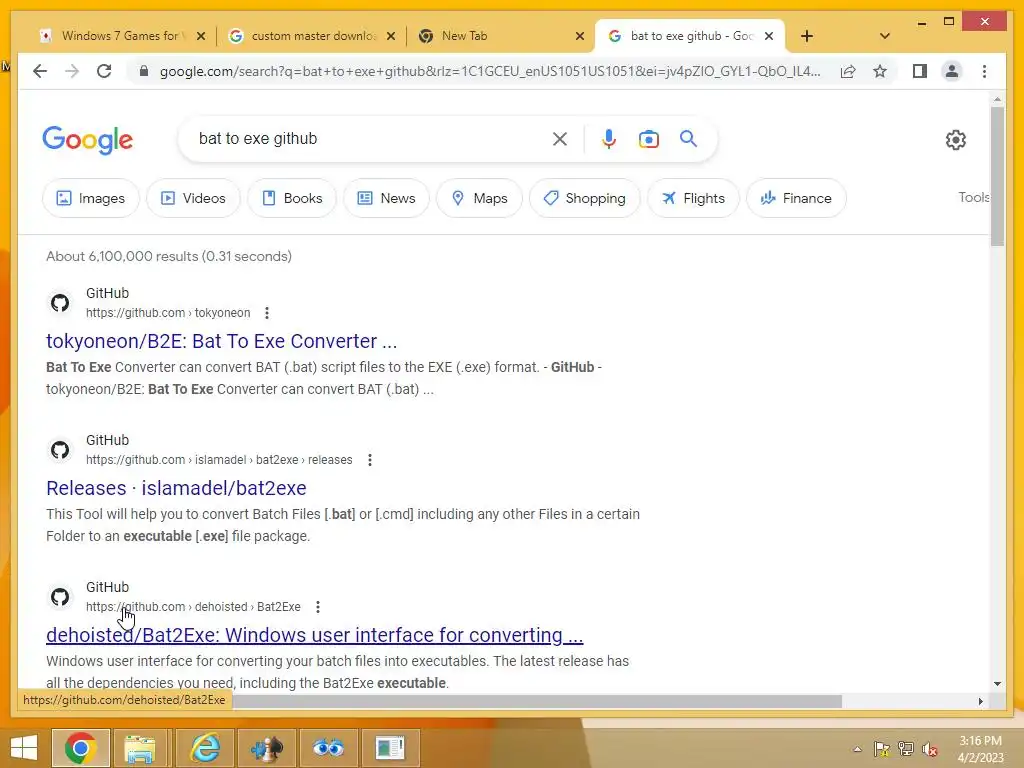Filter results by Books
Image resolution: width=1024 pixels, height=768 pixels.
pyautogui.click(x=292, y=198)
